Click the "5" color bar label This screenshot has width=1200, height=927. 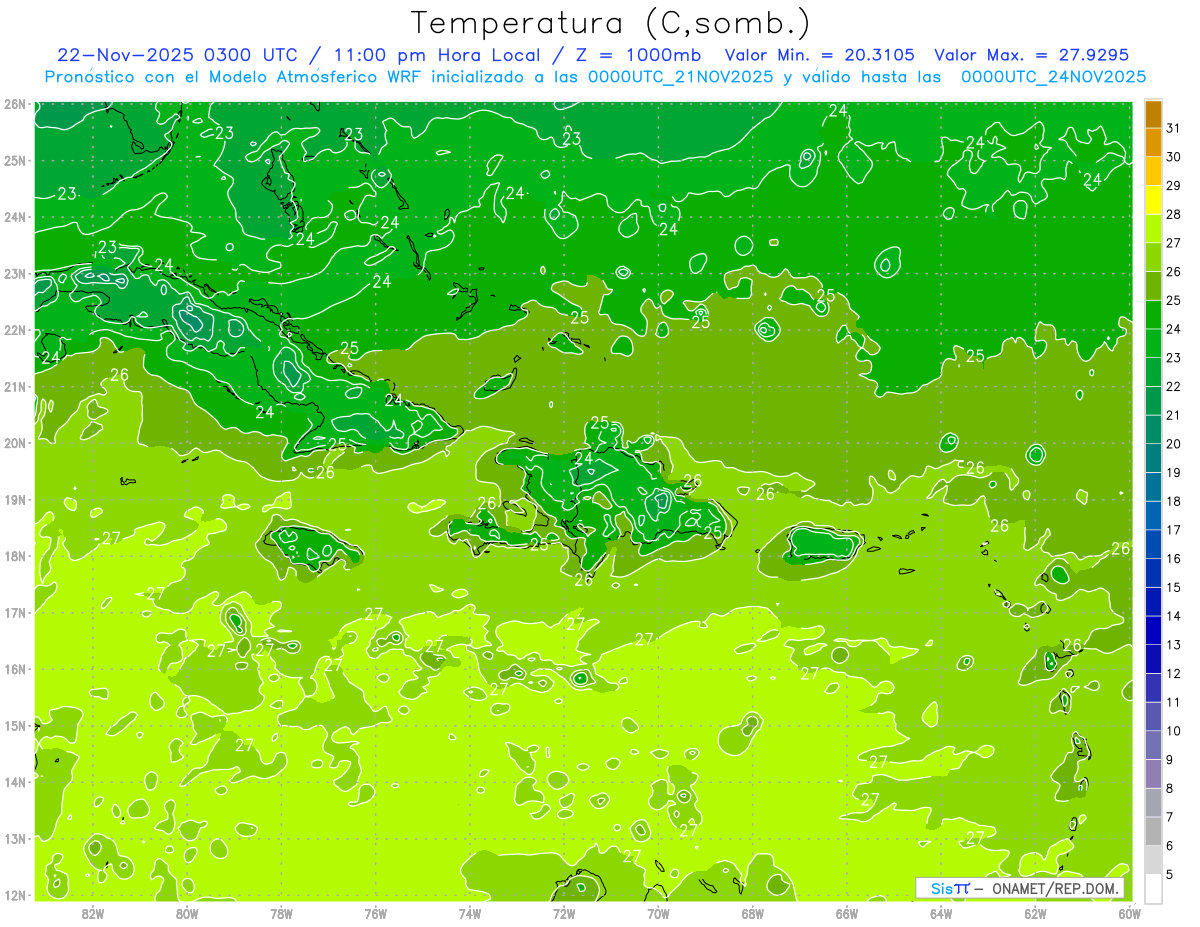click(1170, 874)
